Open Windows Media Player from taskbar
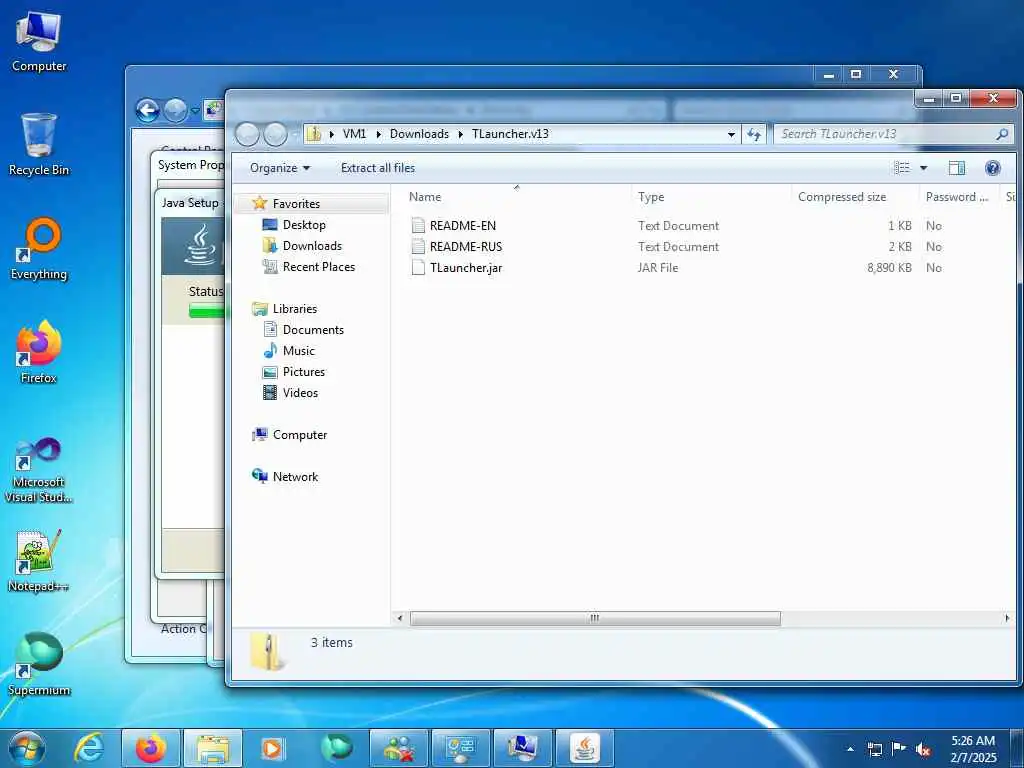This screenshot has width=1024, height=768. pyautogui.click(x=273, y=748)
